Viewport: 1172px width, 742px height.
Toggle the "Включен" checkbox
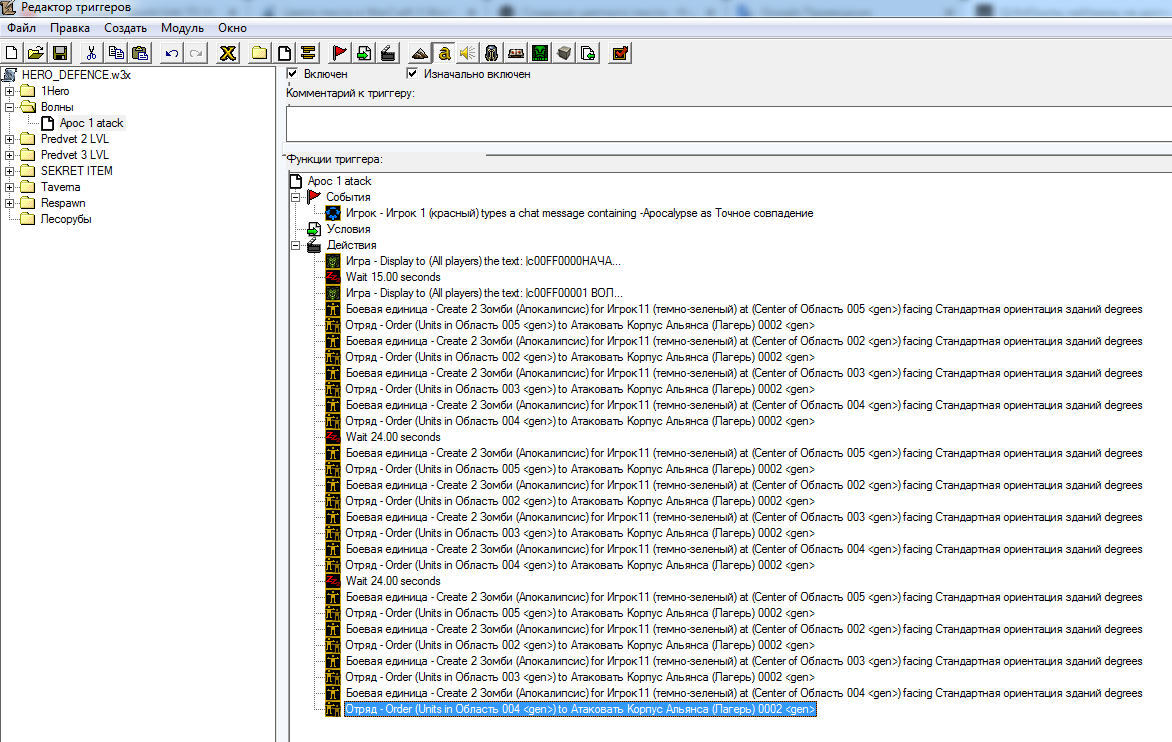click(293, 74)
